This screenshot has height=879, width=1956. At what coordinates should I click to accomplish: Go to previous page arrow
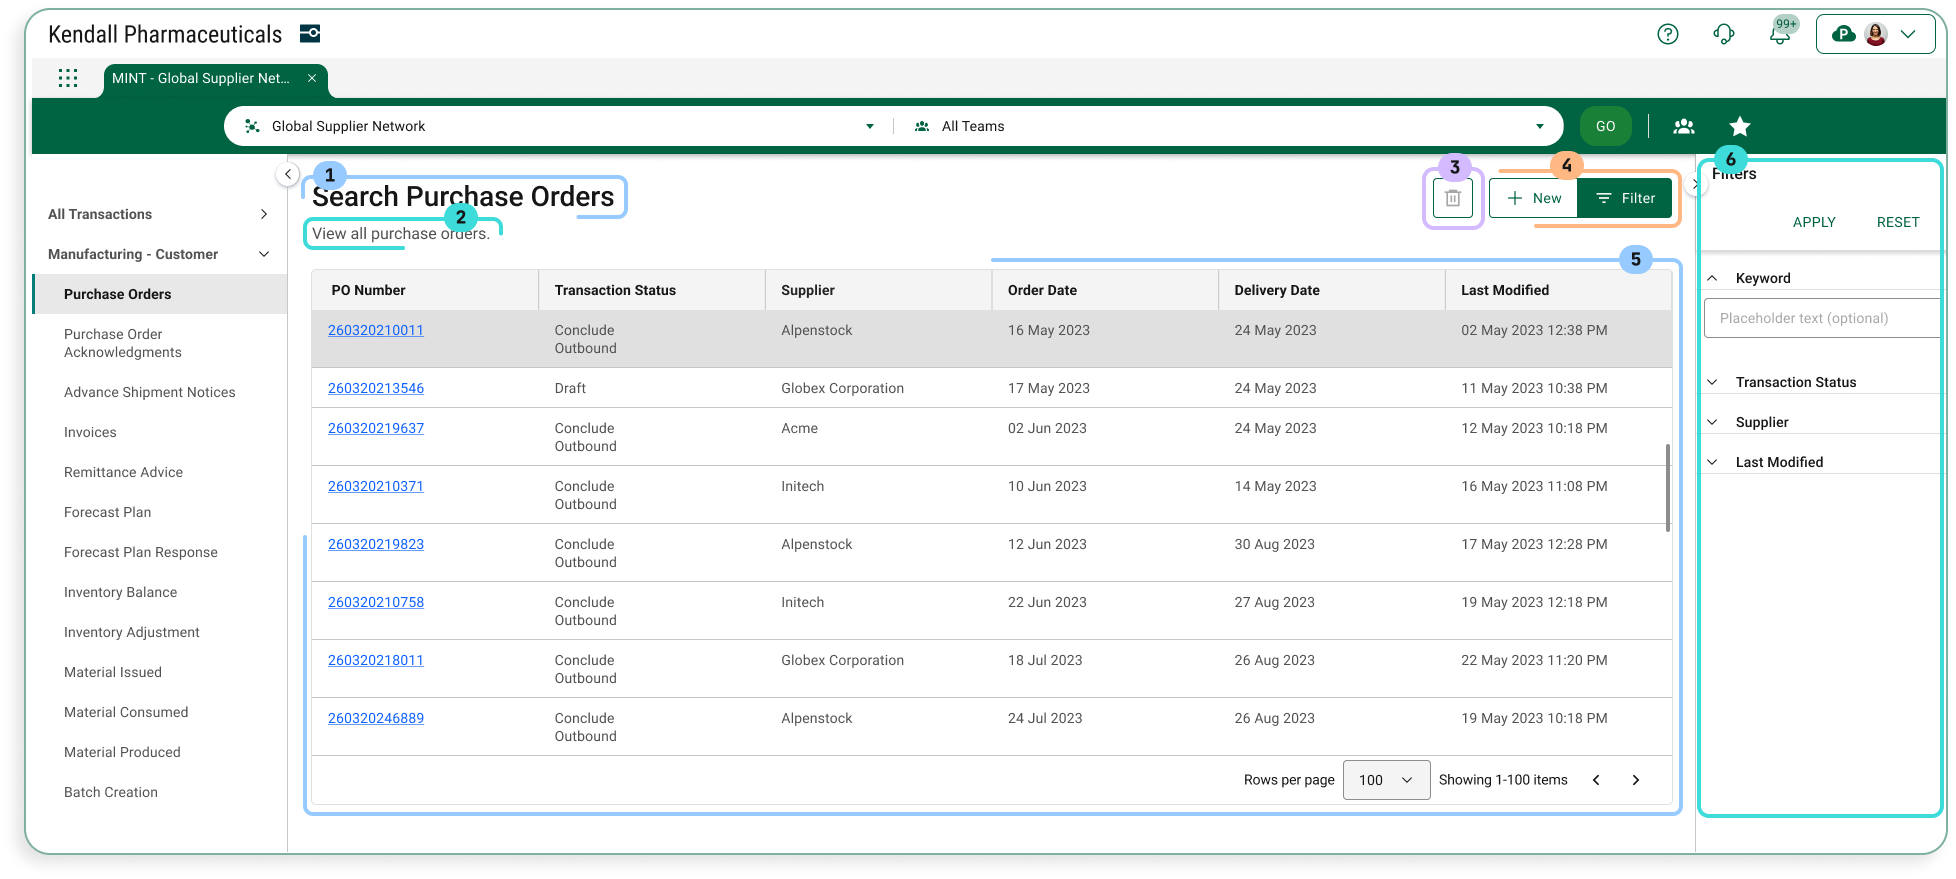click(1596, 780)
